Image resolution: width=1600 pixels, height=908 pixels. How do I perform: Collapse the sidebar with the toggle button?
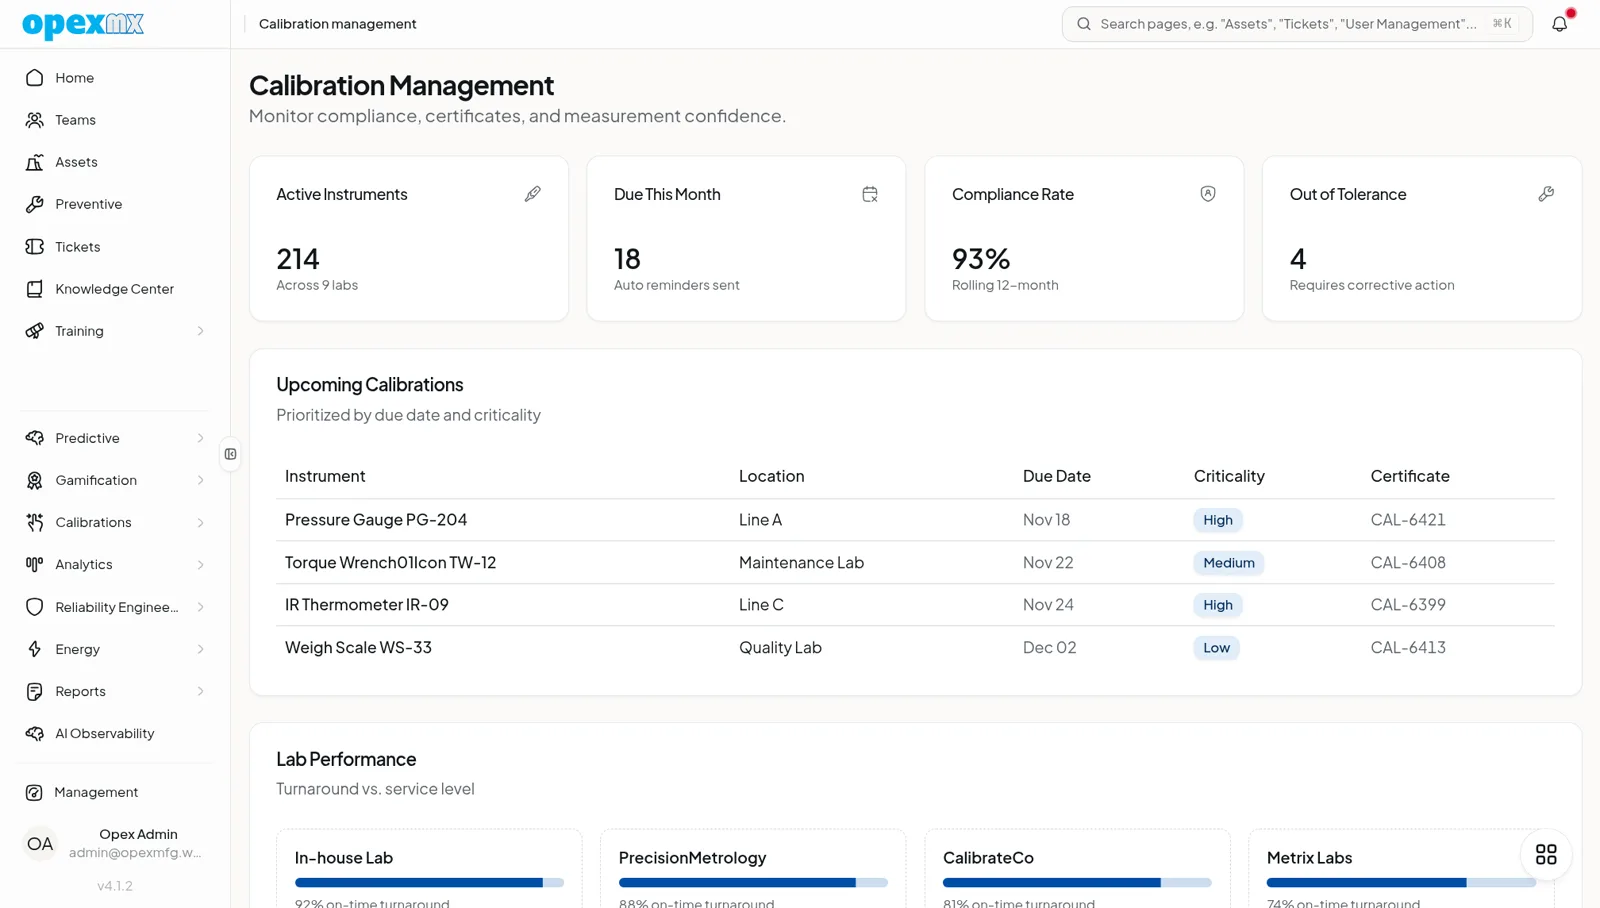click(x=230, y=454)
